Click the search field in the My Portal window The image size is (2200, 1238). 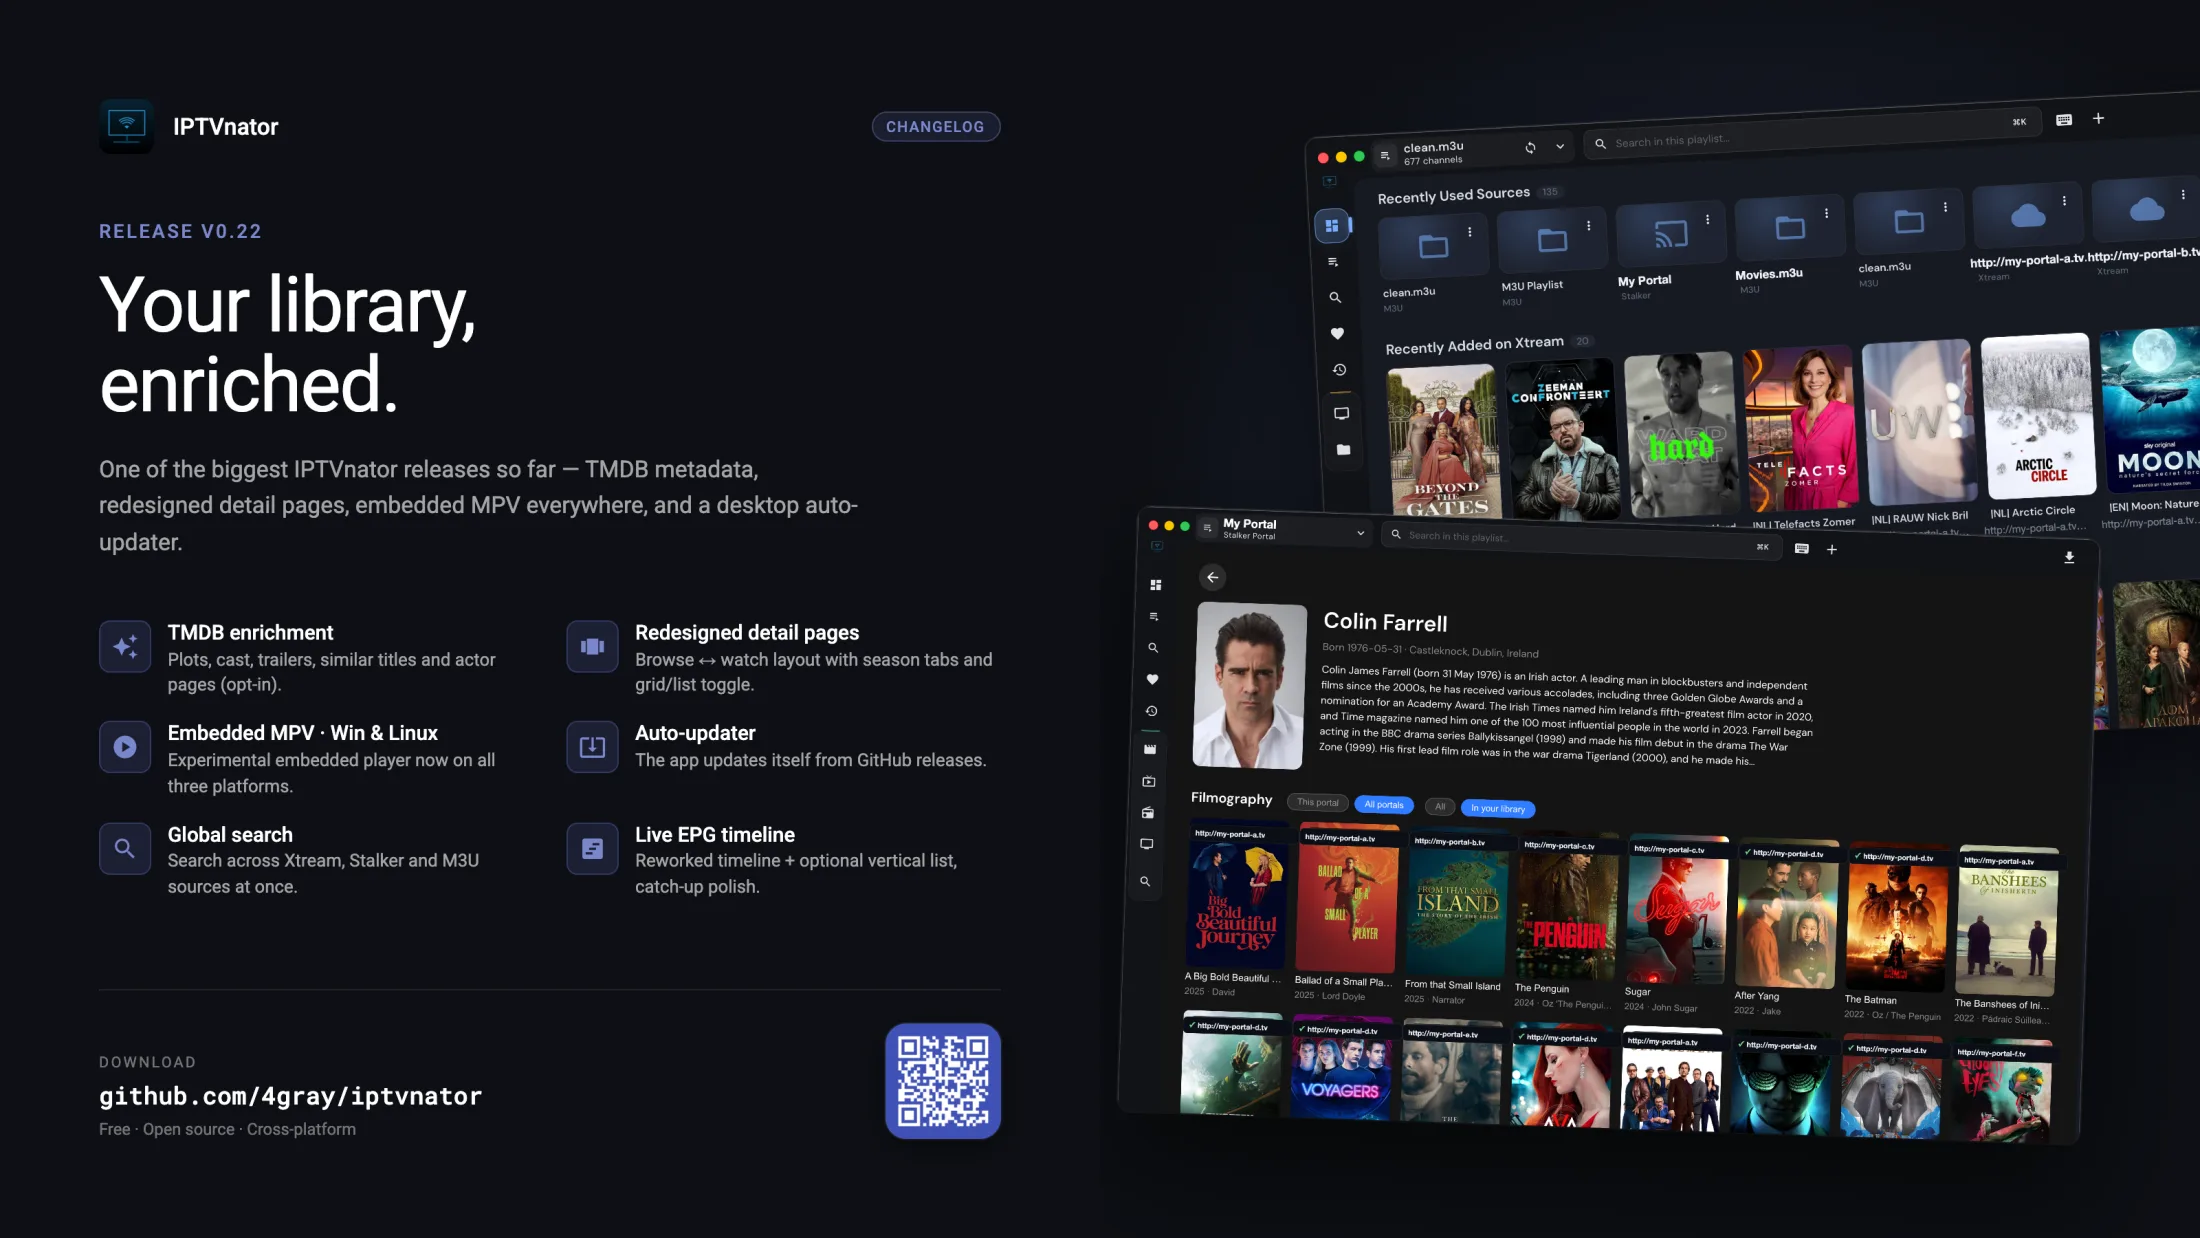(x=1581, y=540)
